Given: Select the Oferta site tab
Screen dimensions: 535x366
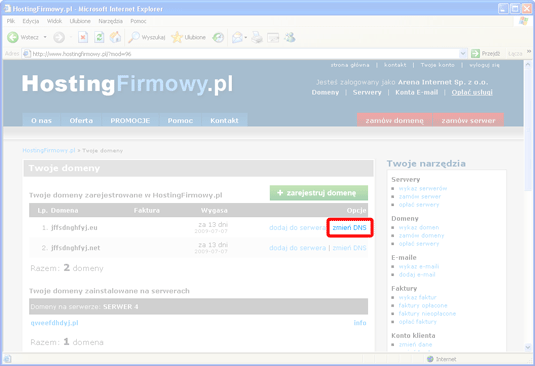Looking at the screenshot, I should (x=81, y=120).
